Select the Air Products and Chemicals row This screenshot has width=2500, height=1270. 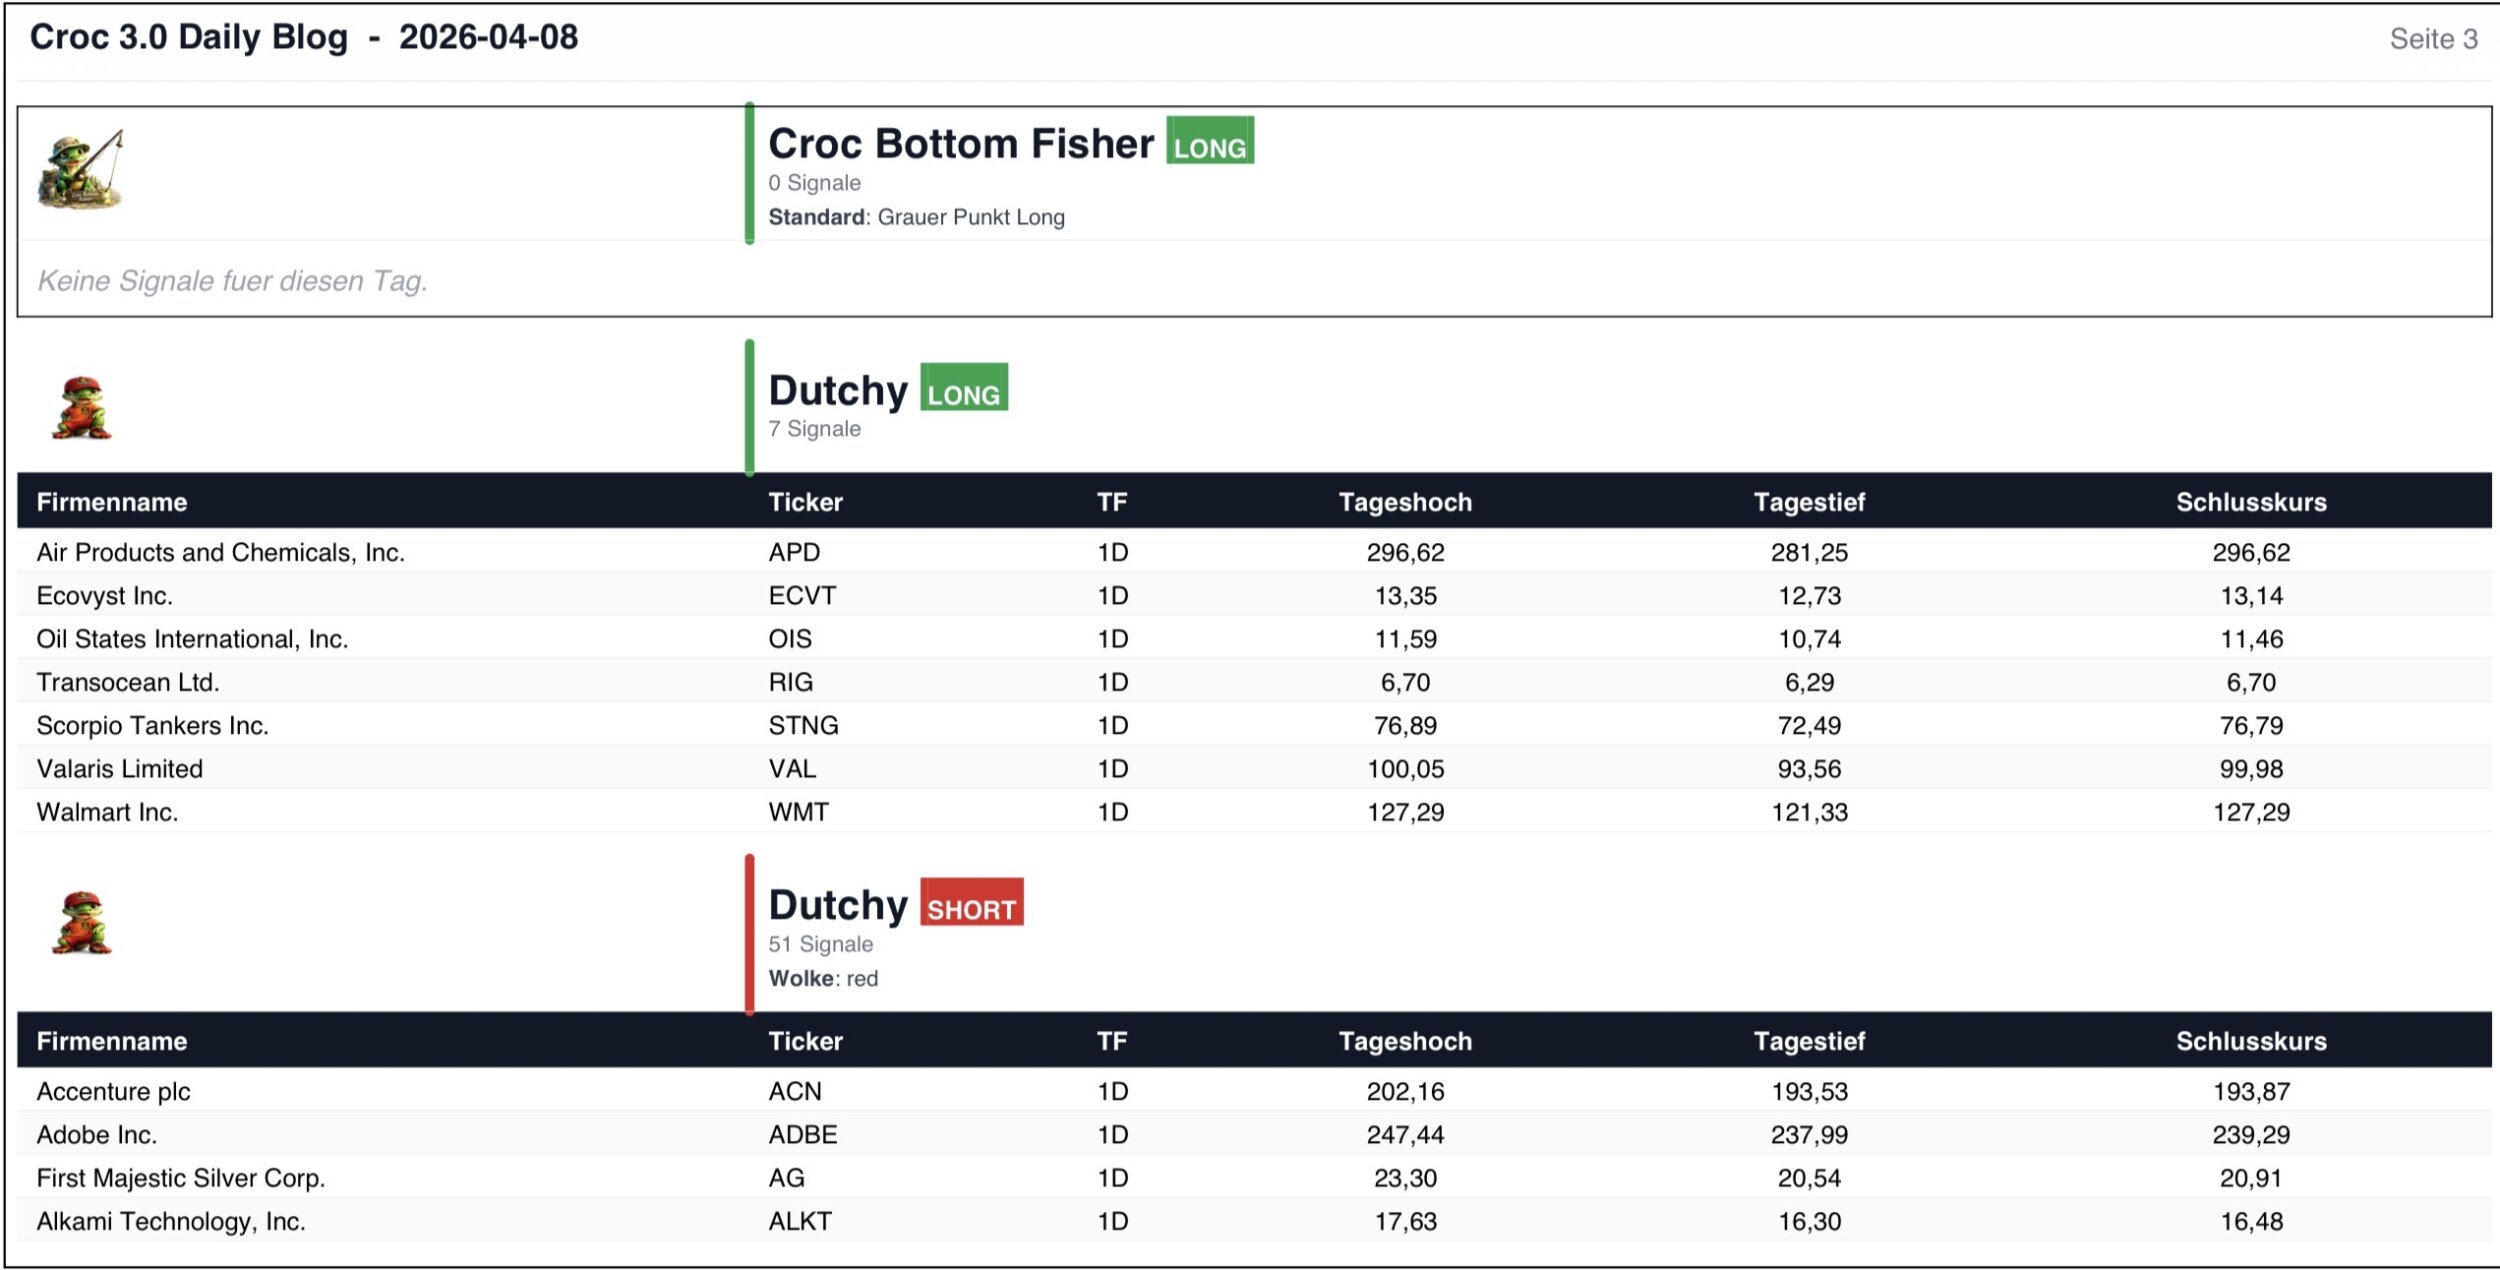[x=221, y=552]
